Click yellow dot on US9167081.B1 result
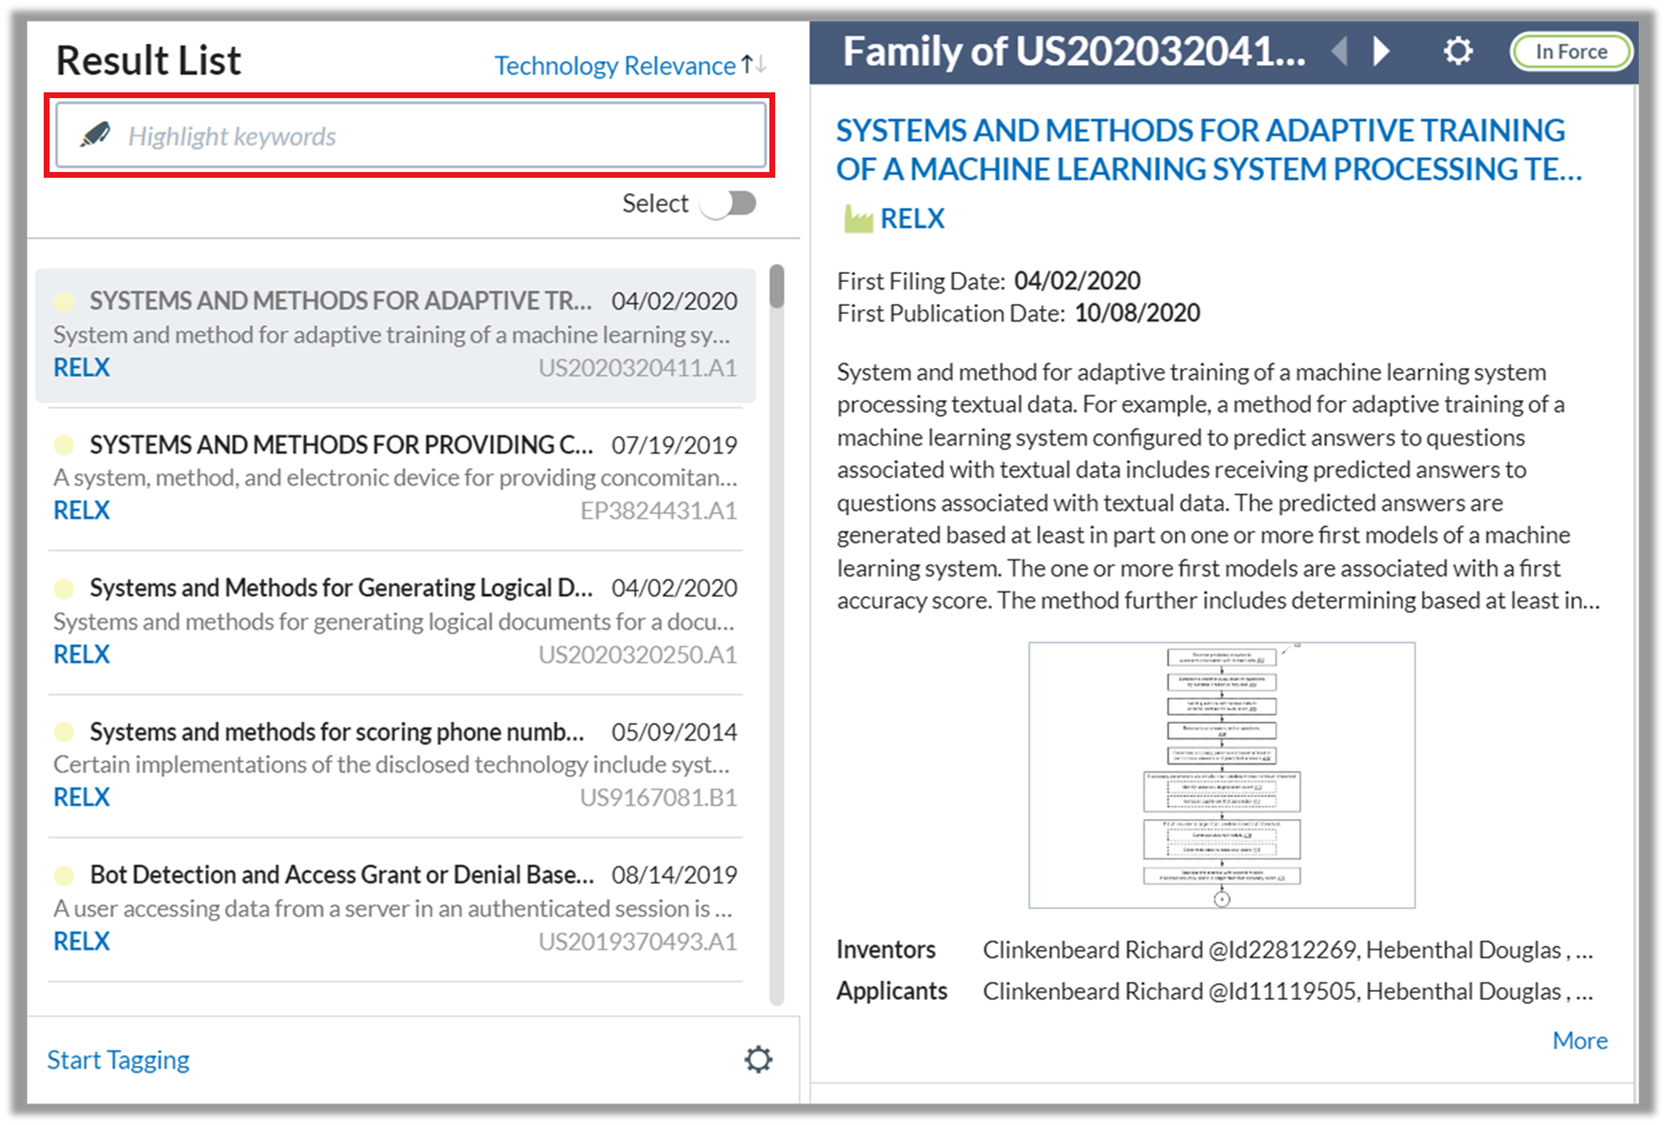Image resolution: width=1666 pixels, height=1125 pixels. tap(64, 732)
